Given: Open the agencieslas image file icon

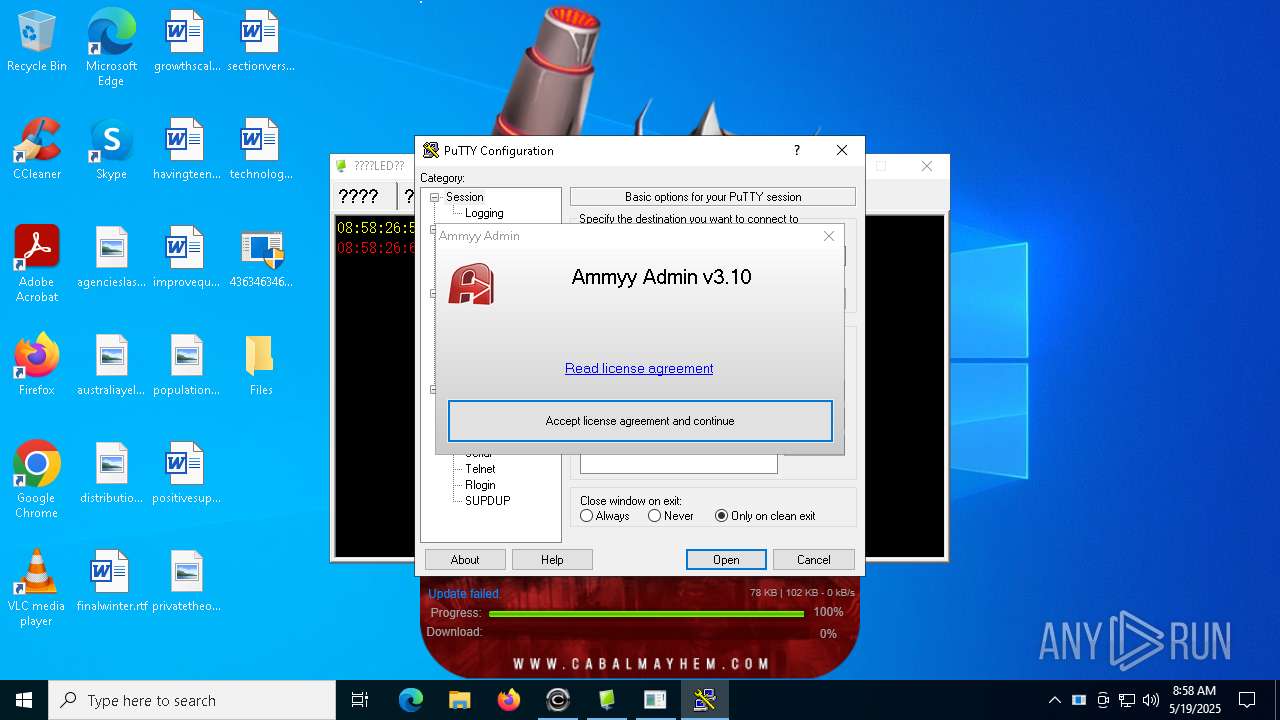Looking at the screenshot, I should pos(111,258).
